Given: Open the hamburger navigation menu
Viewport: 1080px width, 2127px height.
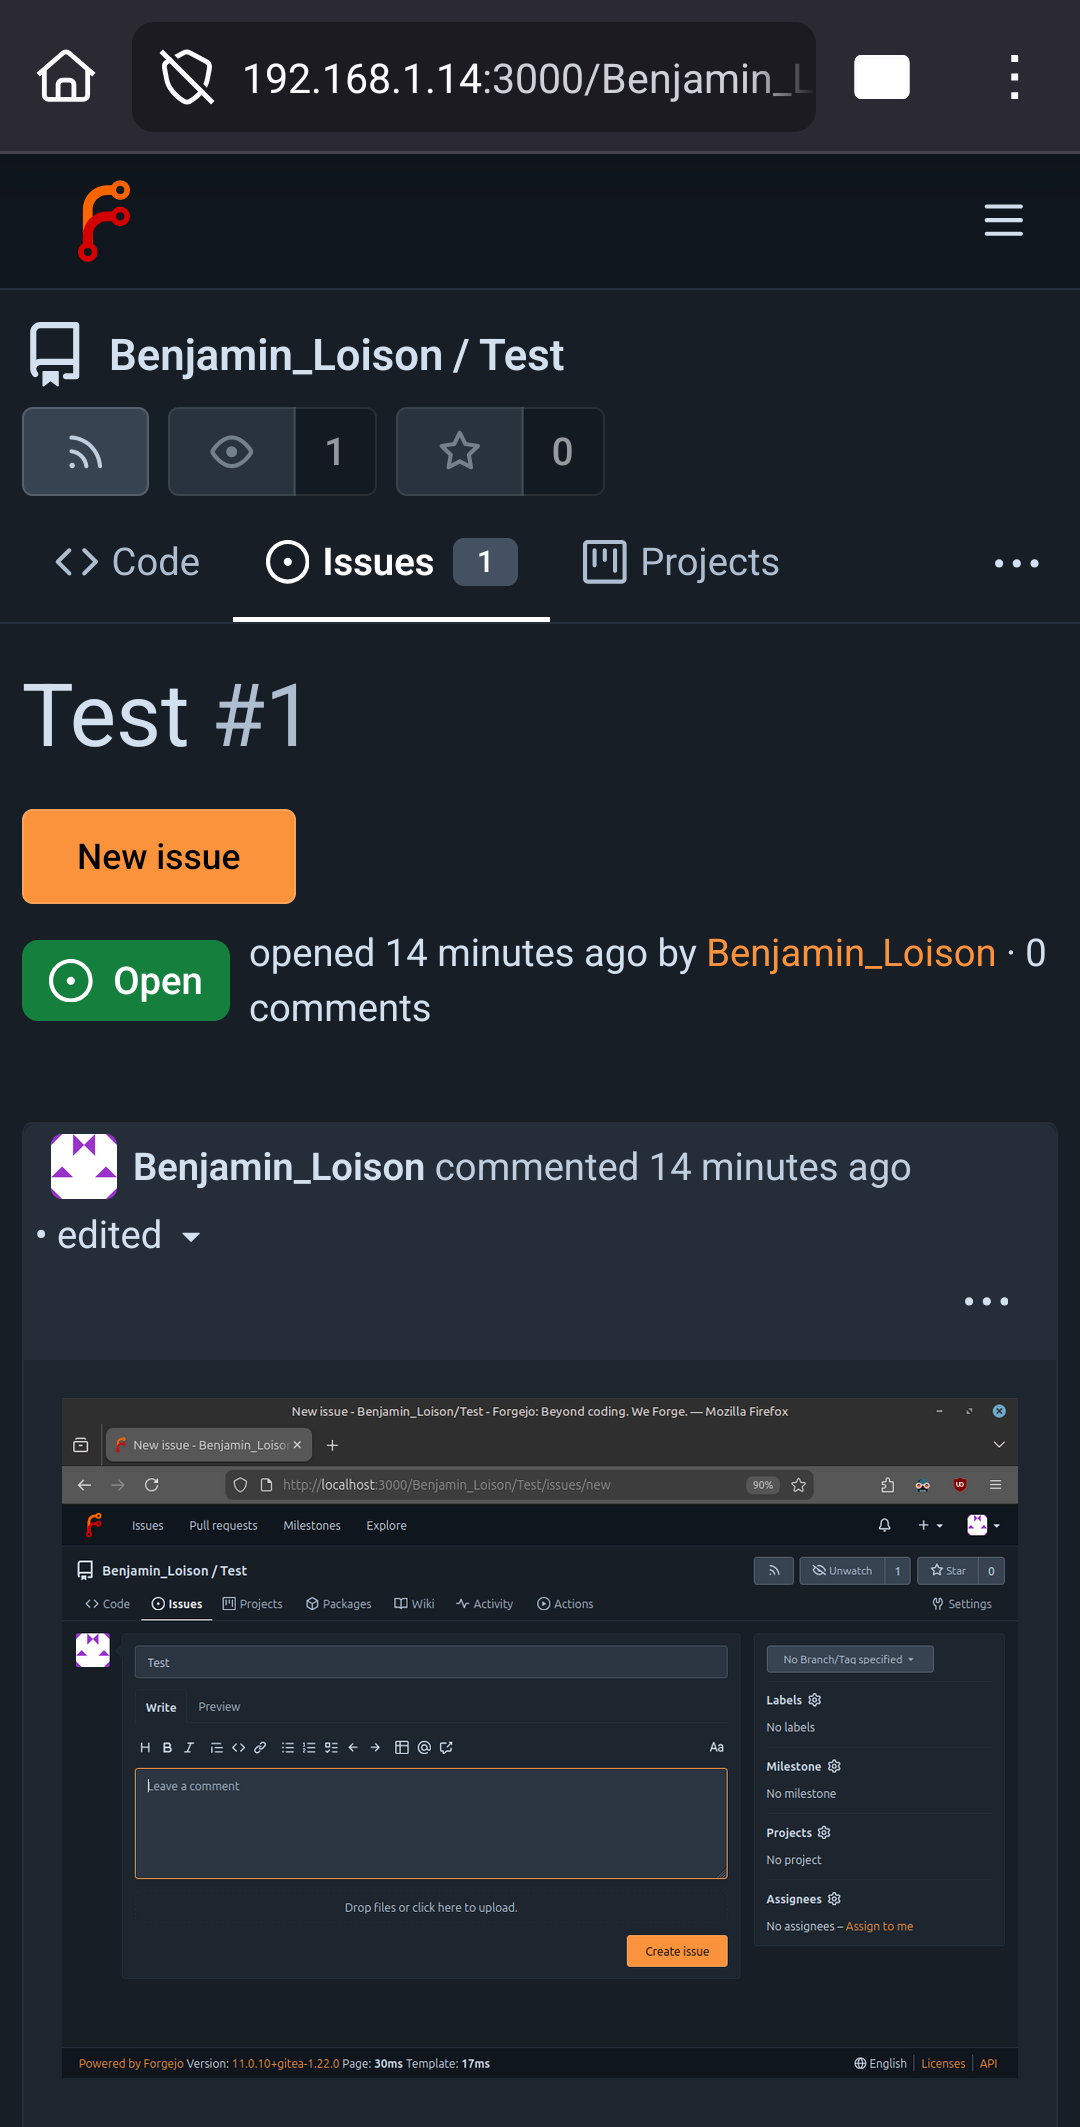Looking at the screenshot, I should coord(1003,220).
